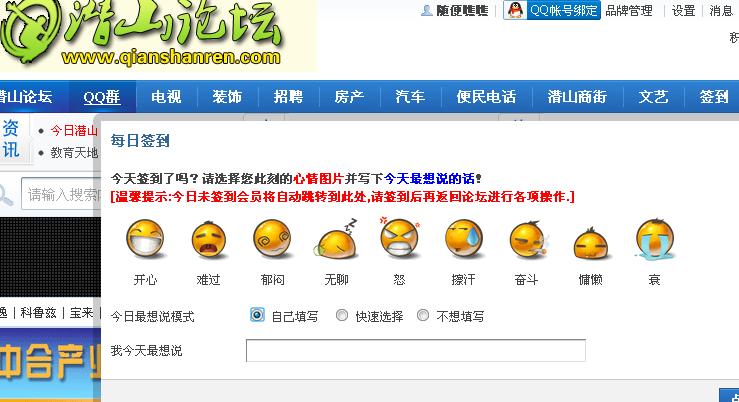Focus the 我今天最想说 text field
This screenshot has height=402, width=739.
pos(416,351)
